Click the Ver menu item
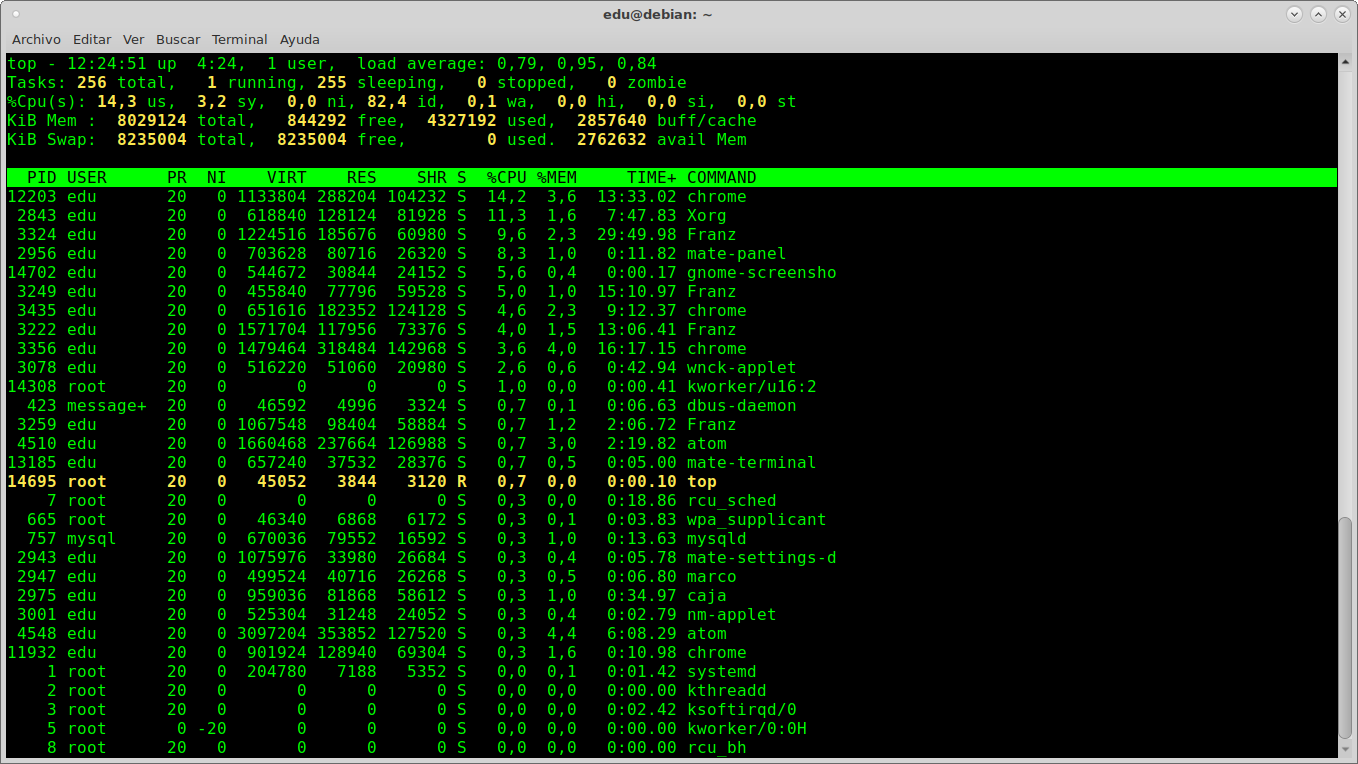This screenshot has height=764, width=1358. 134,39
